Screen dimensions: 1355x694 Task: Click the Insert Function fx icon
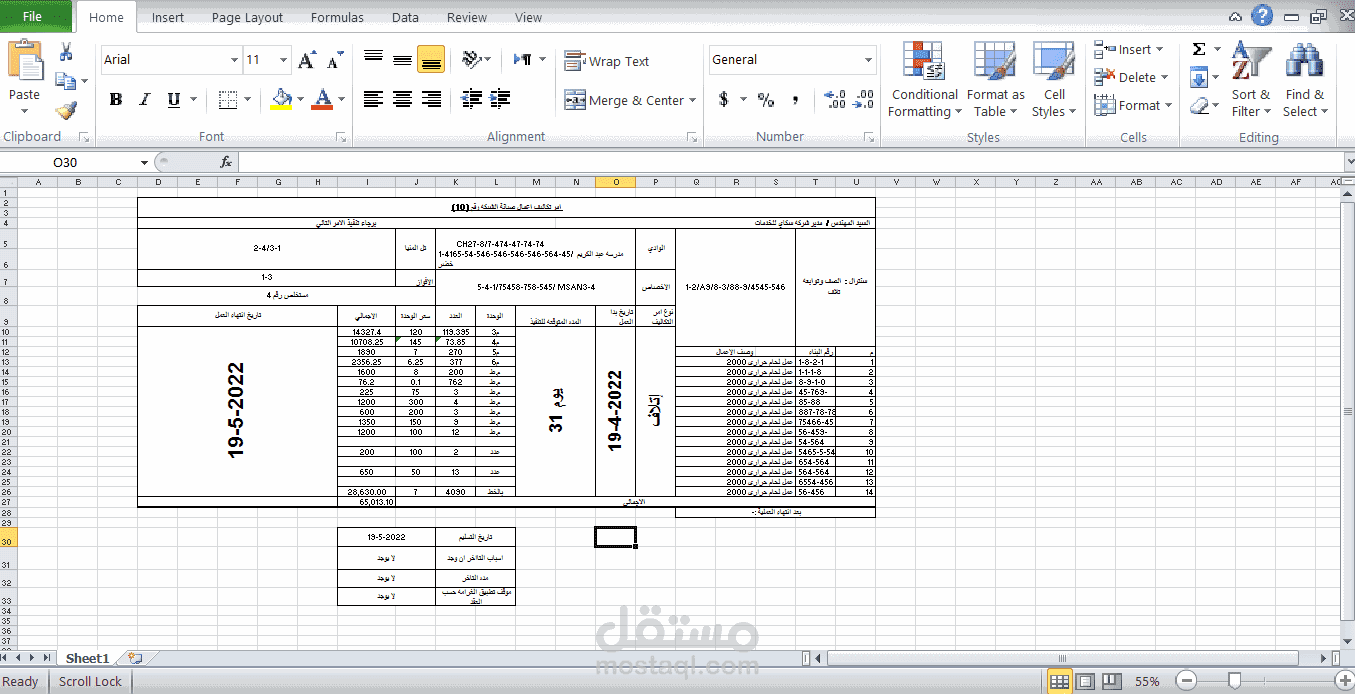[226, 162]
